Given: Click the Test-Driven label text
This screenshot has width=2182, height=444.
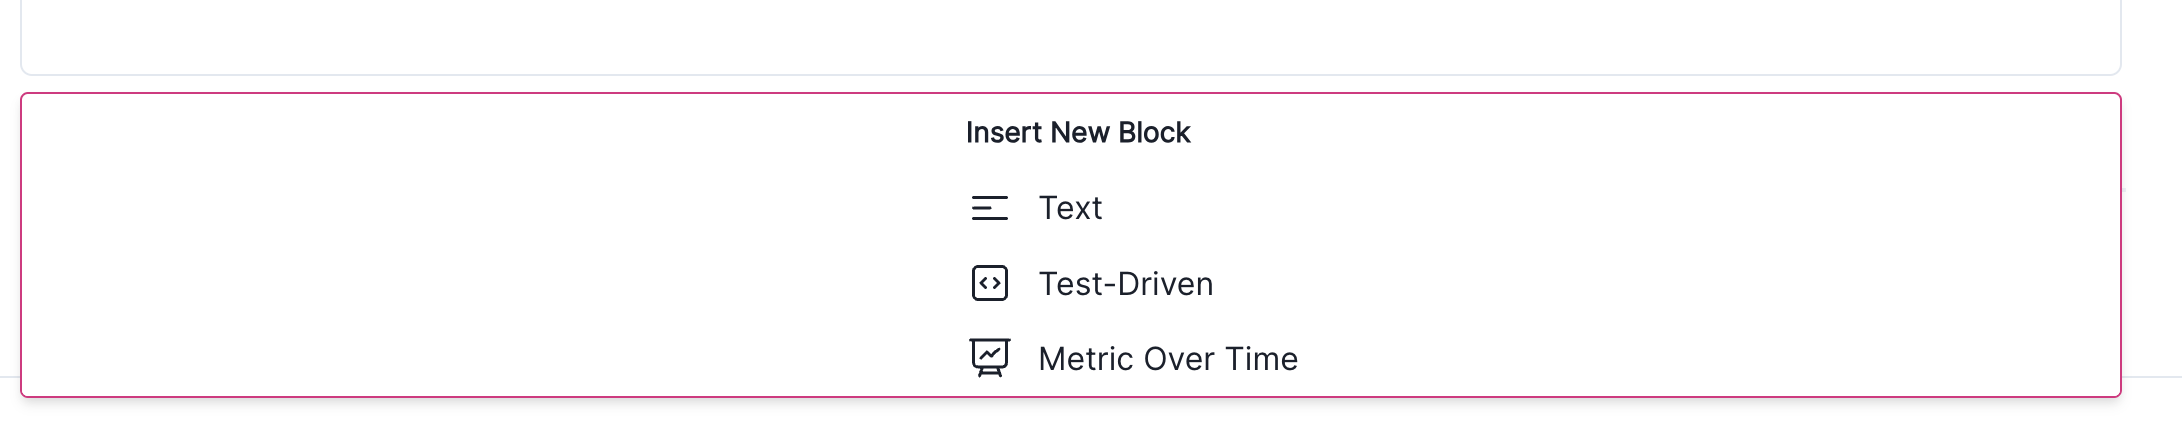Looking at the screenshot, I should [x=1125, y=284].
